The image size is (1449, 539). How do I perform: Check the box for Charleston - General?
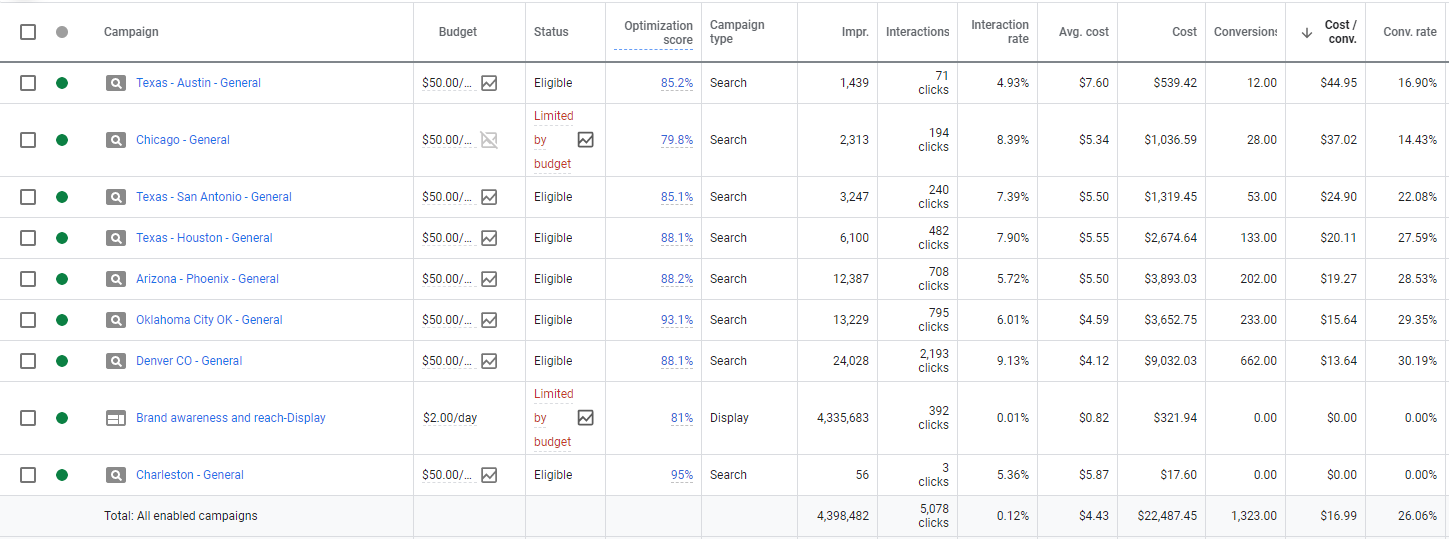pos(28,475)
